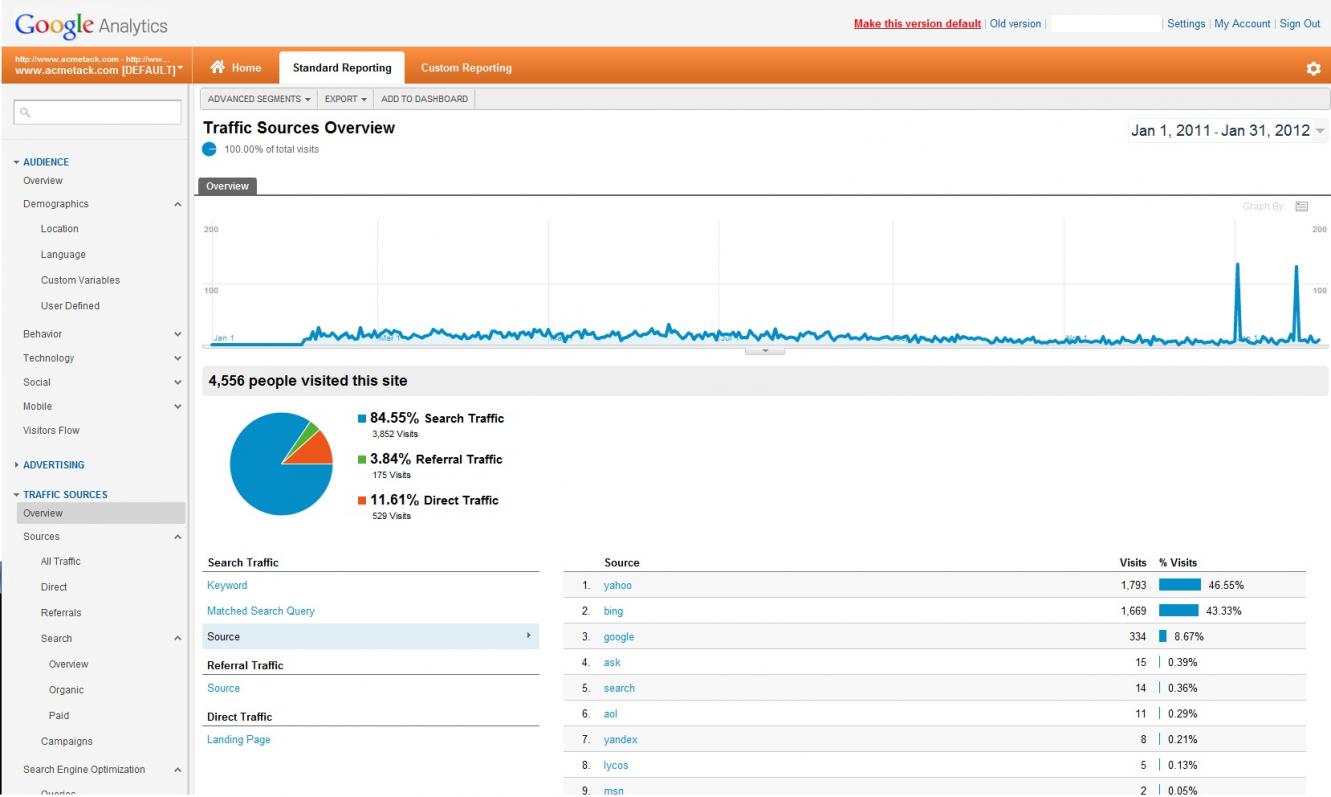Select Language under Demographics
This screenshot has width=1331, height=797.
pos(63,255)
